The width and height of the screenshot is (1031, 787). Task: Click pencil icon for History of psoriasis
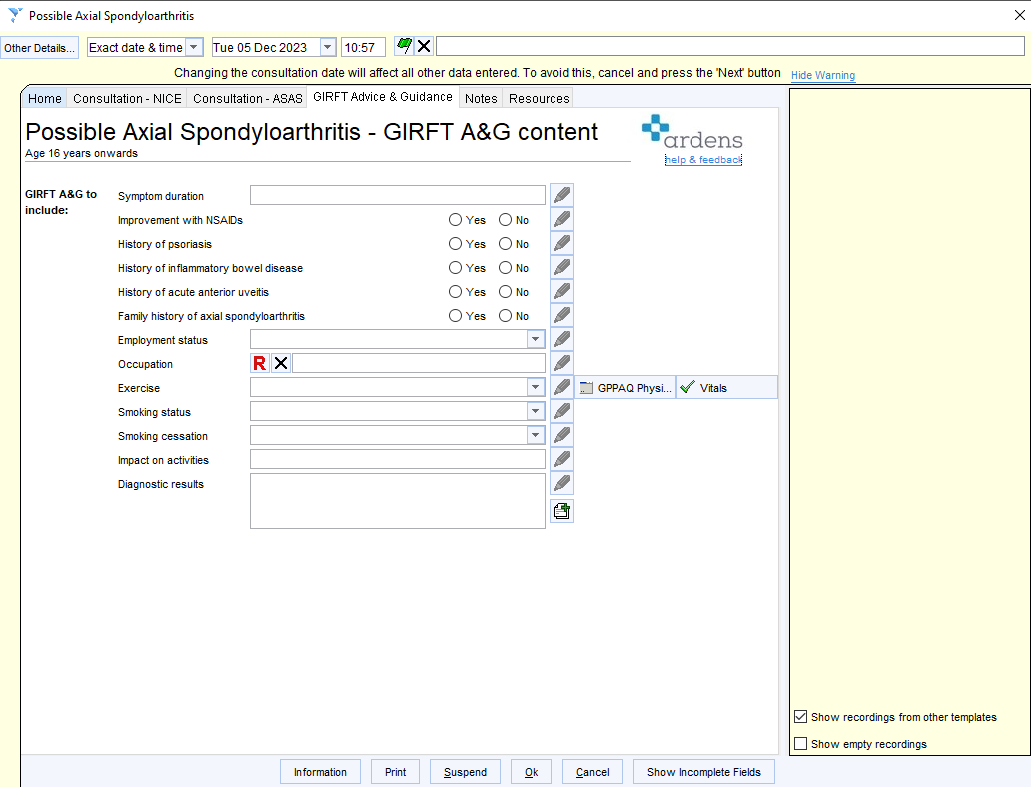[x=562, y=243]
